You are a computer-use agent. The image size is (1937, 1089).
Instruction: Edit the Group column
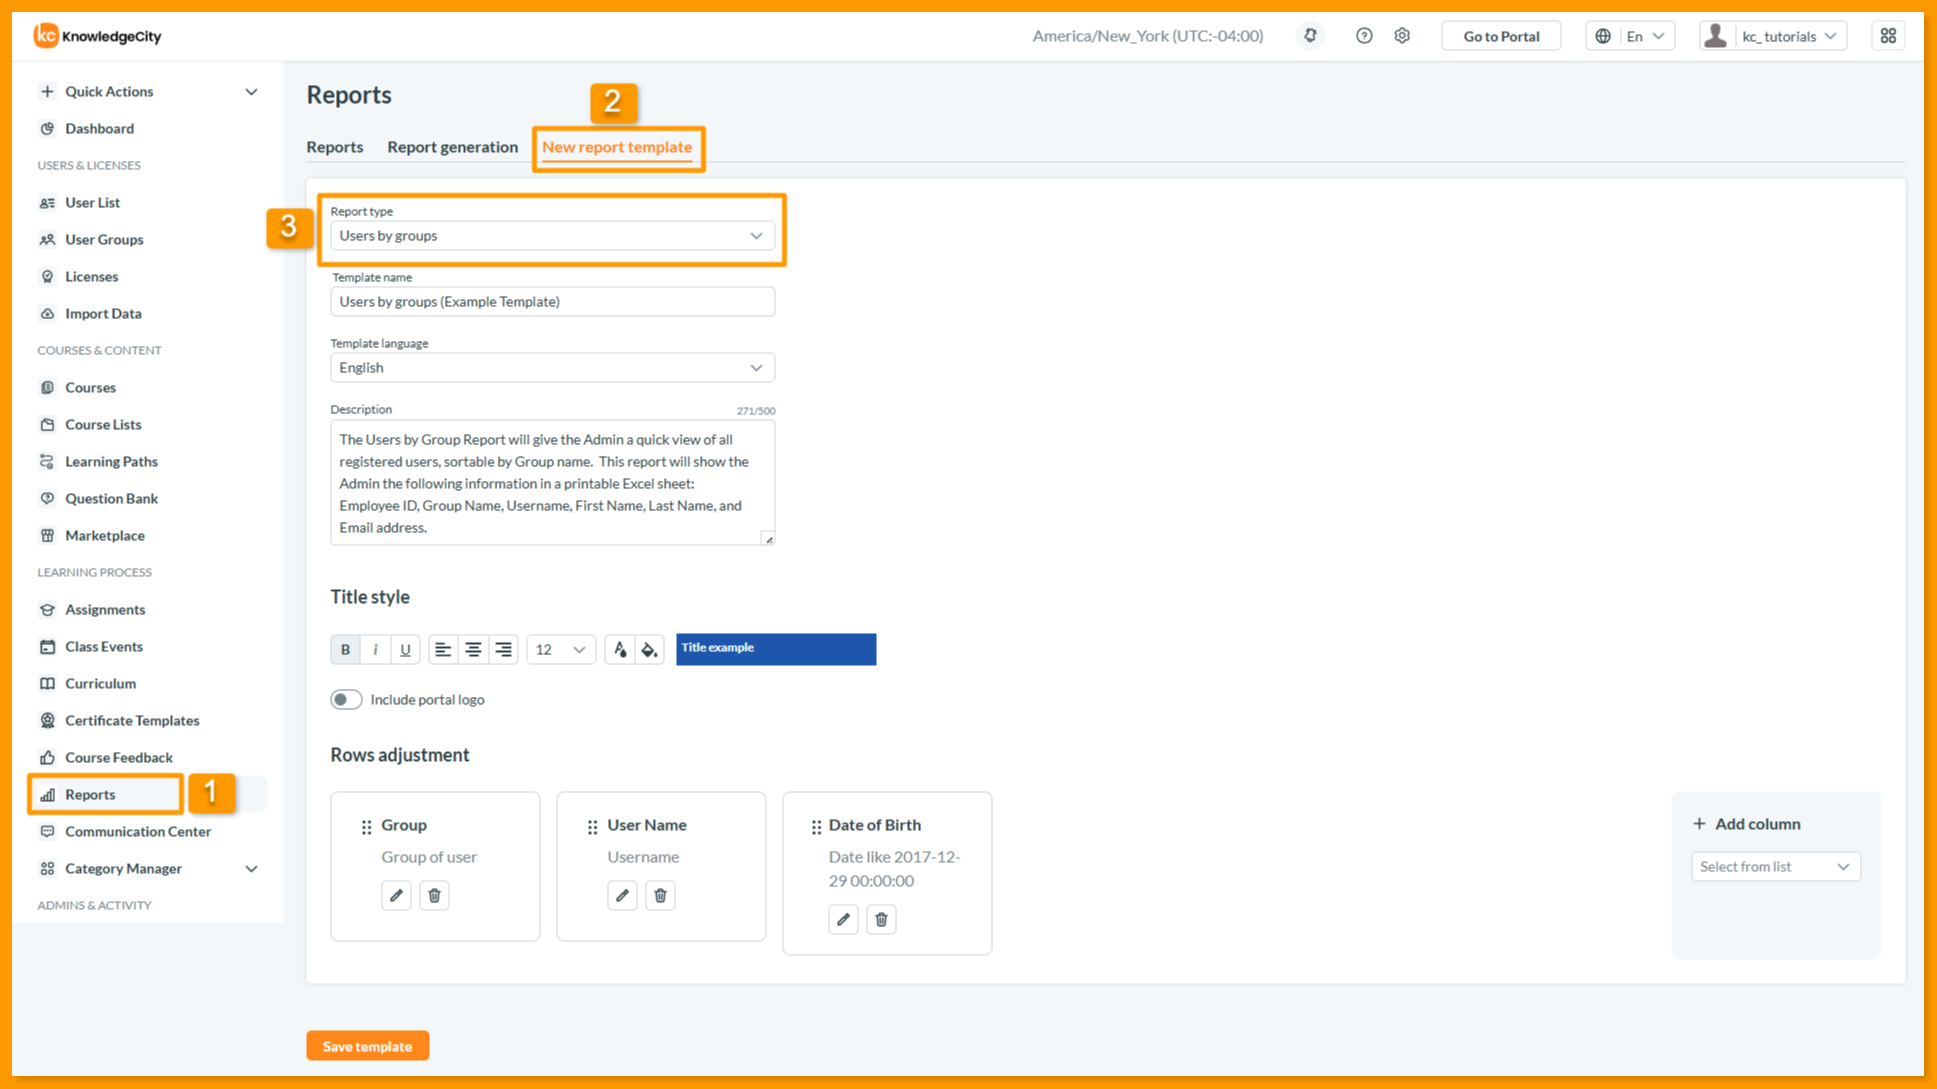[396, 895]
